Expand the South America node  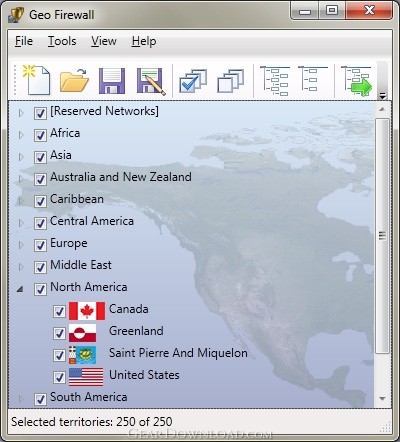click(x=21, y=399)
